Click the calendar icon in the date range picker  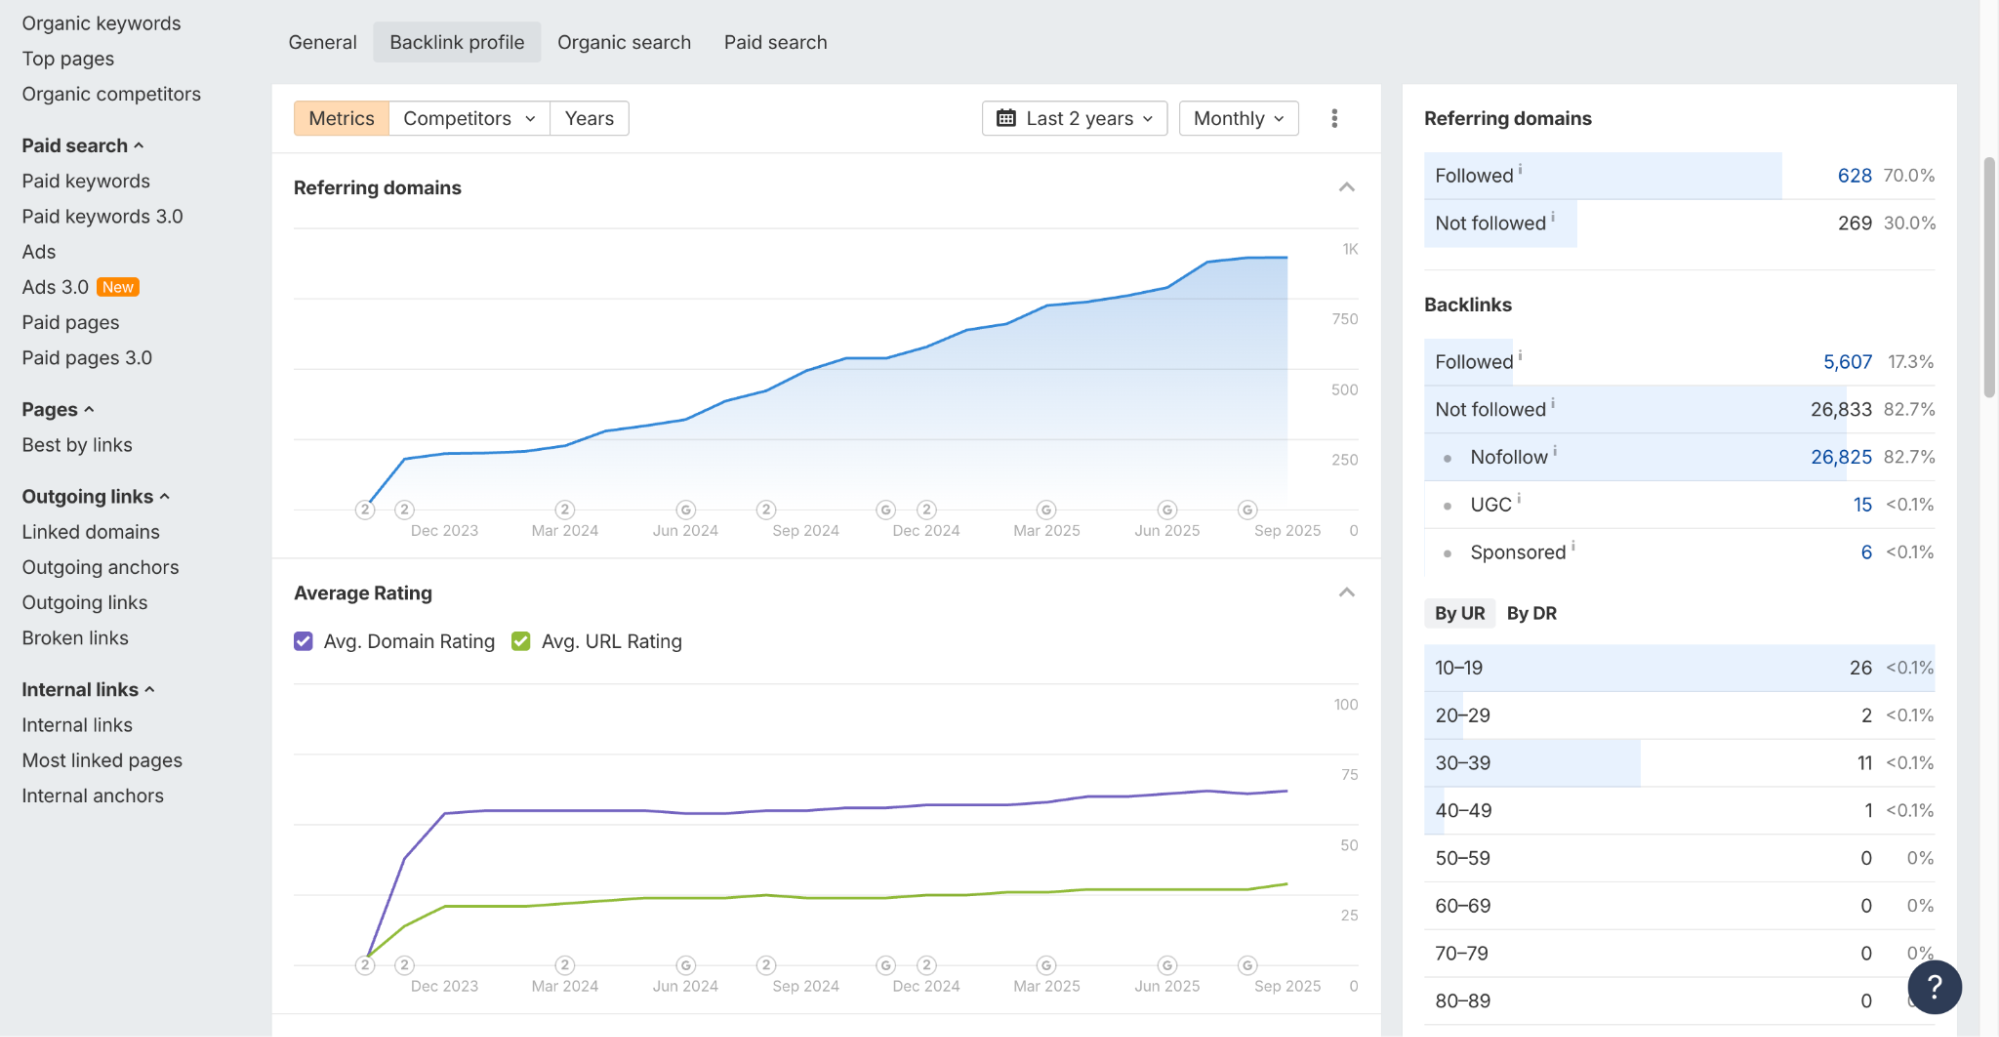(1007, 118)
